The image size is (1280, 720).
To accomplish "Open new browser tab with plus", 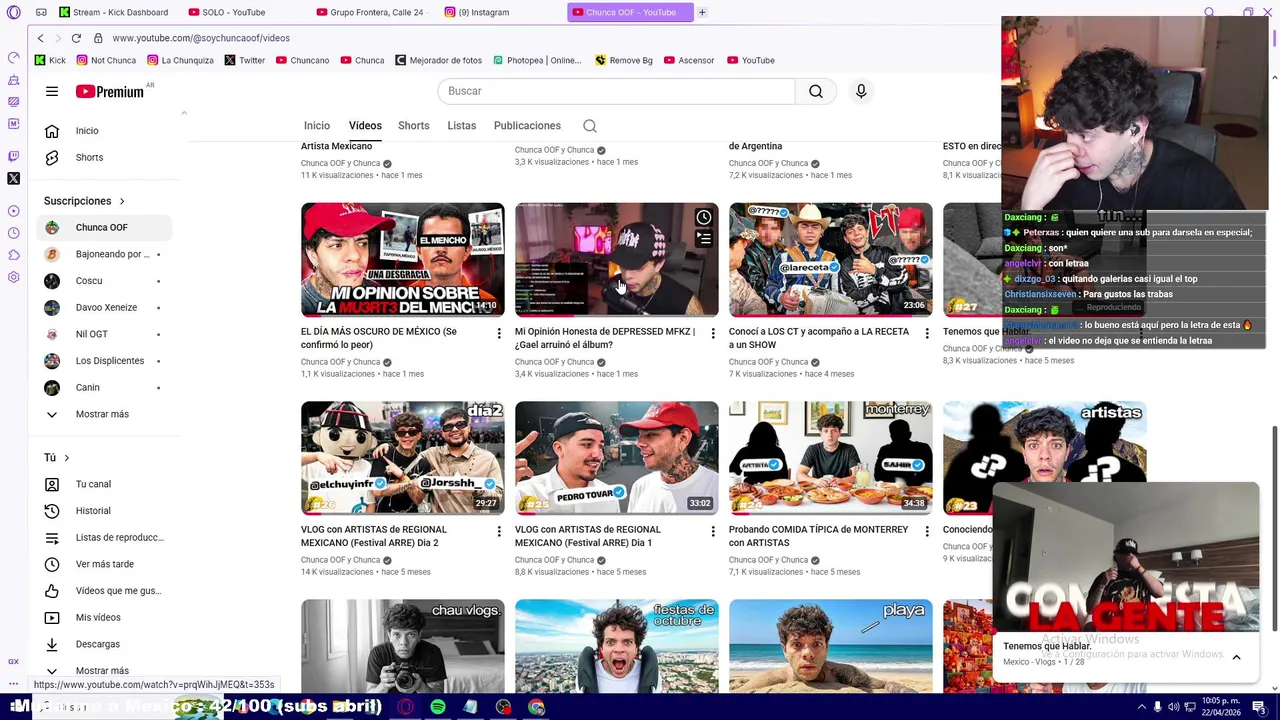I will 702,12.
